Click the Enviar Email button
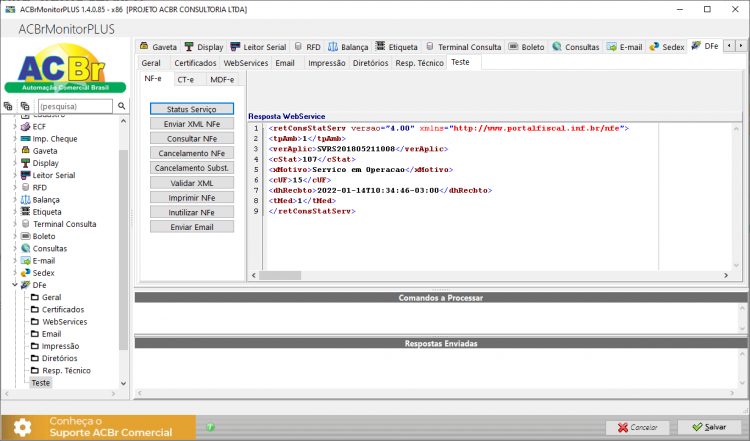Viewport: 750px width, 441px height. [x=192, y=227]
